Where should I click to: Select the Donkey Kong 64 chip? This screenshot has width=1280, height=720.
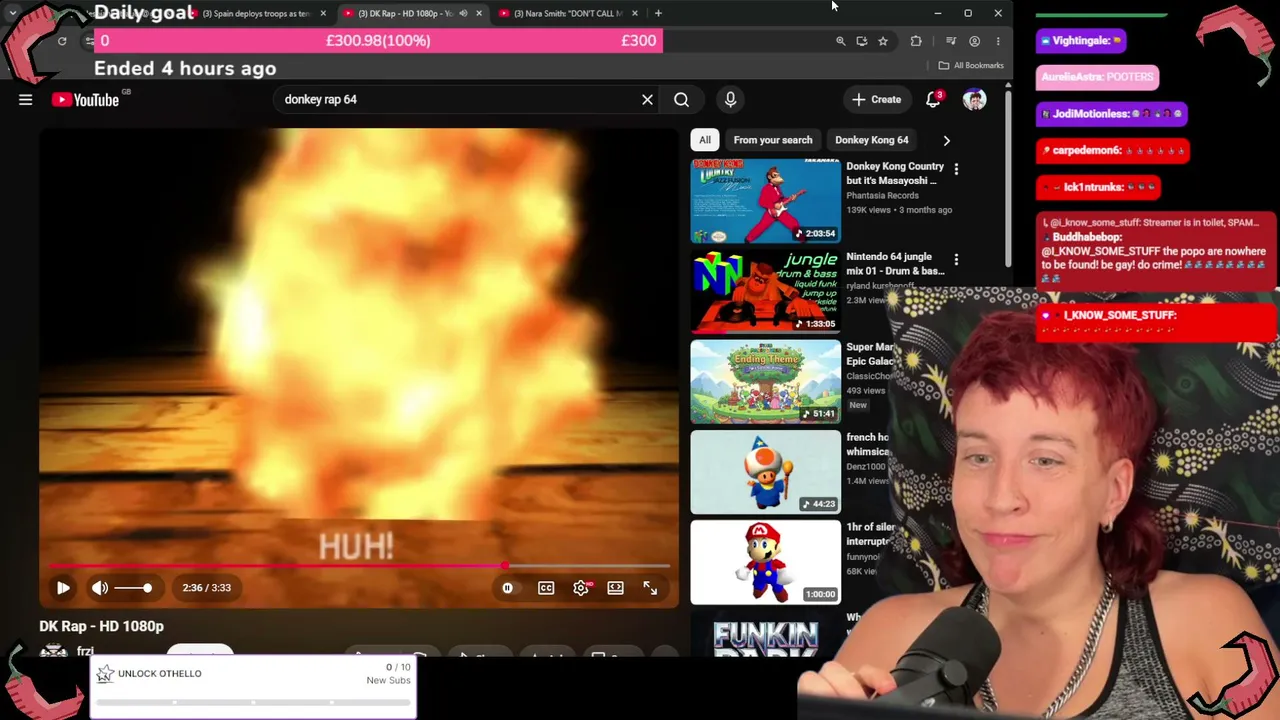point(872,140)
